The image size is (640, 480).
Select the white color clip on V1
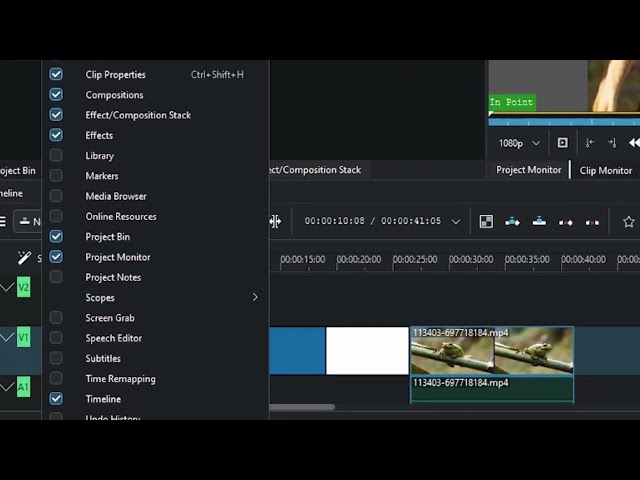pyautogui.click(x=367, y=351)
